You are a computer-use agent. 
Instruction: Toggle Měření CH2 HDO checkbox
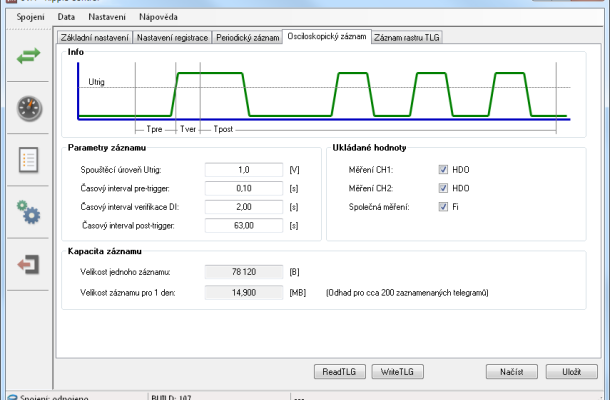pos(443,188)
